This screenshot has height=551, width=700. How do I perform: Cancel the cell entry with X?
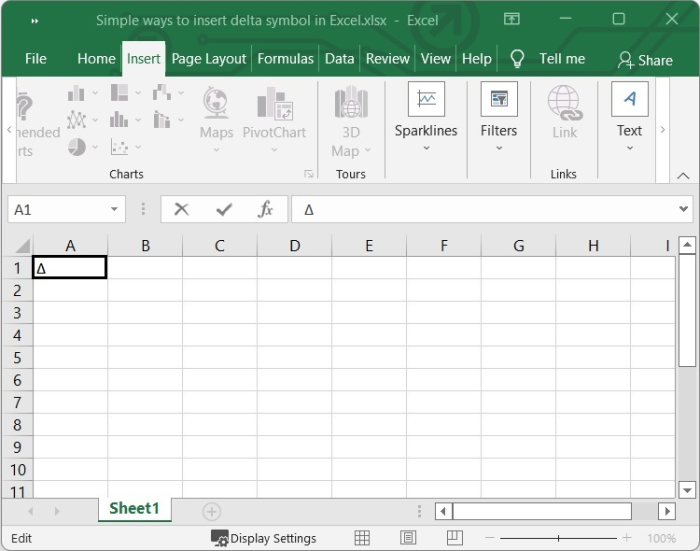[181, 209]
